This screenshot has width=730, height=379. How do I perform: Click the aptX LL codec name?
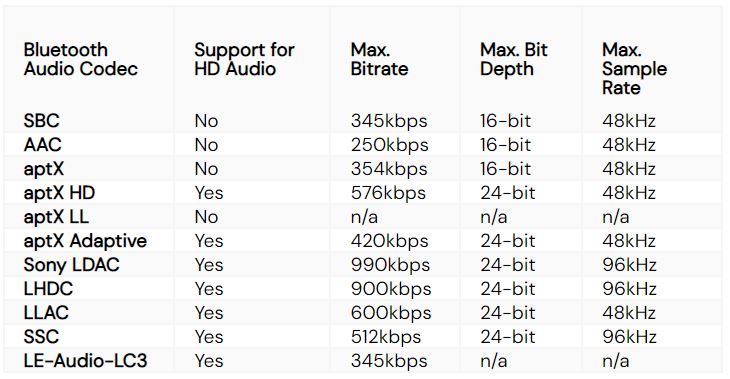(x=56, y=217)
